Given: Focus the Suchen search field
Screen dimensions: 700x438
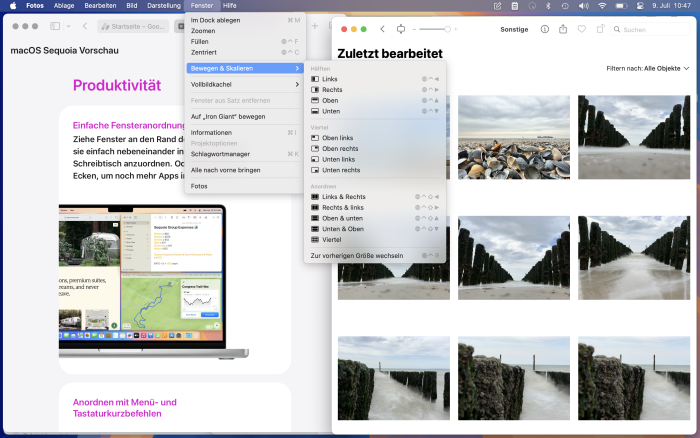Looking at the screenshot, I should tap(650, 29).
